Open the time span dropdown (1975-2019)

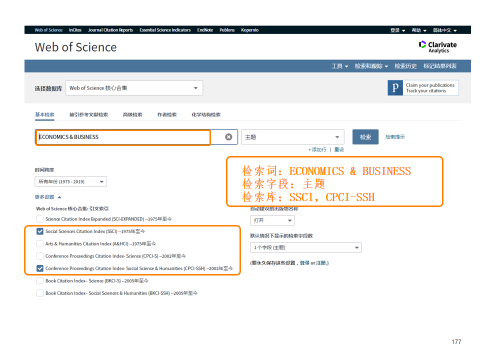[x=71, y=182]
